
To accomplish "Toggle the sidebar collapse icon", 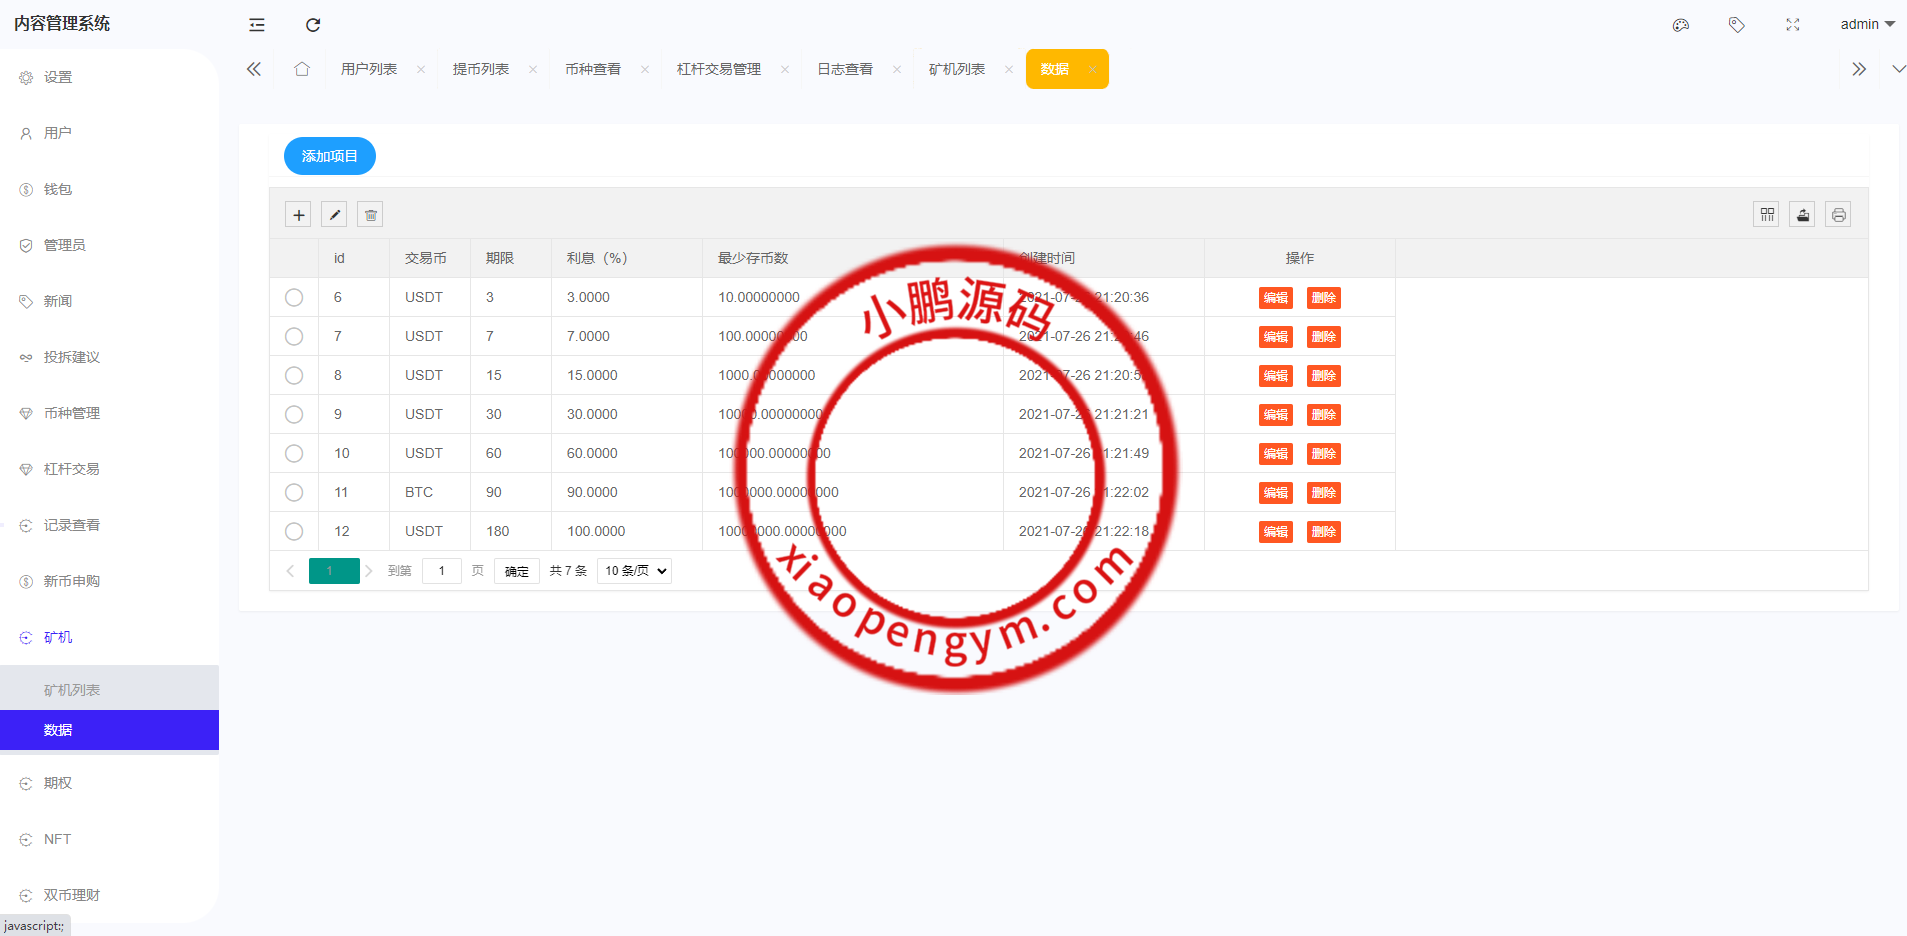I will [257, 25].
